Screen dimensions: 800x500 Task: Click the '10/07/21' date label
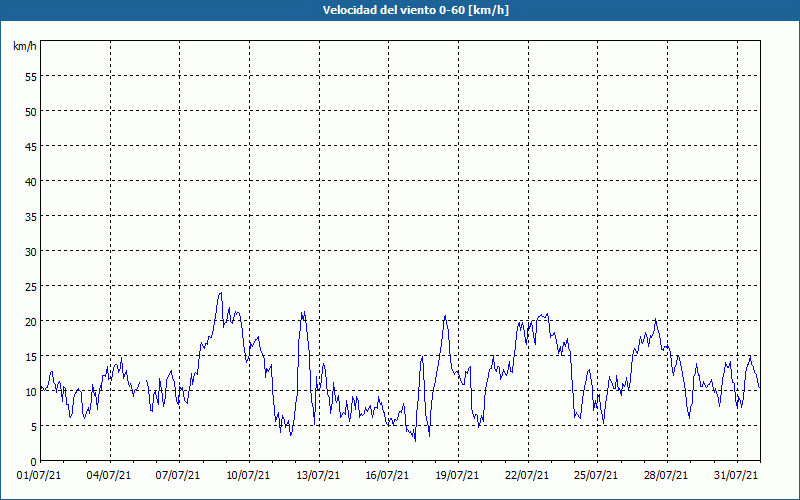coord(248,476)
